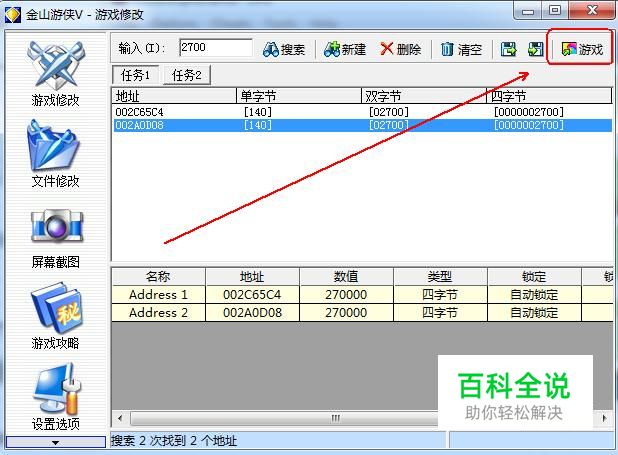618x455 pixels.
Task: Click the 清空 trash bin button
Action: pyautogui.click(x=461, y=49)
